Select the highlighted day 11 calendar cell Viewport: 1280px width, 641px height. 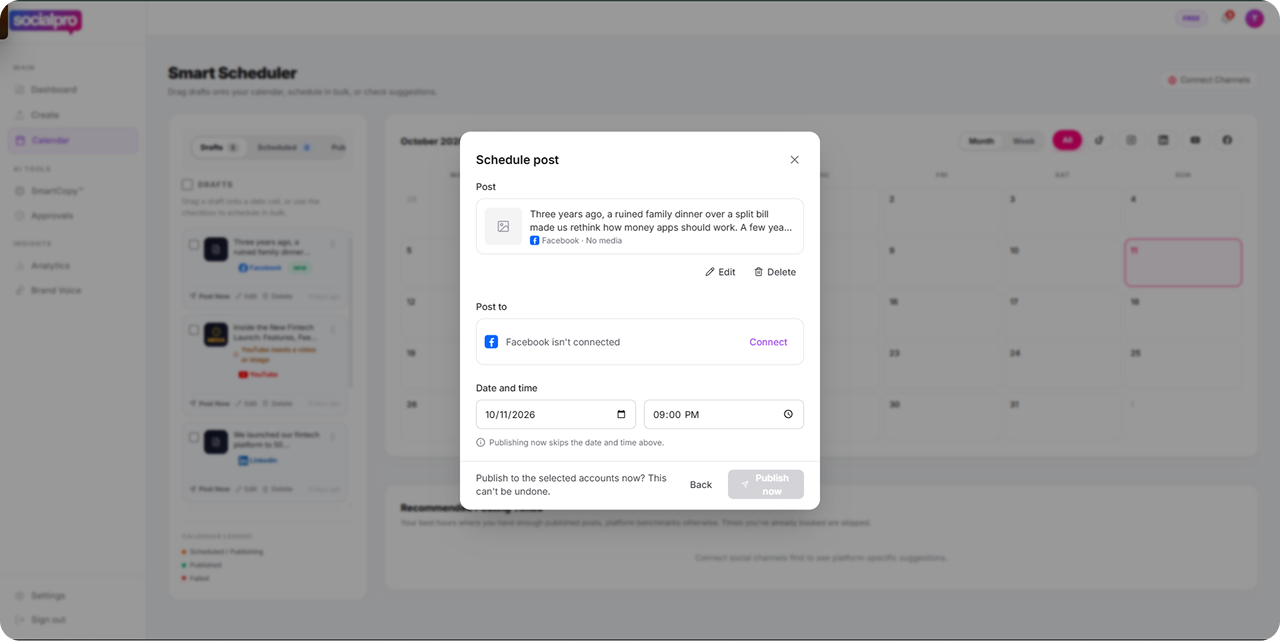coord(1183,263)
